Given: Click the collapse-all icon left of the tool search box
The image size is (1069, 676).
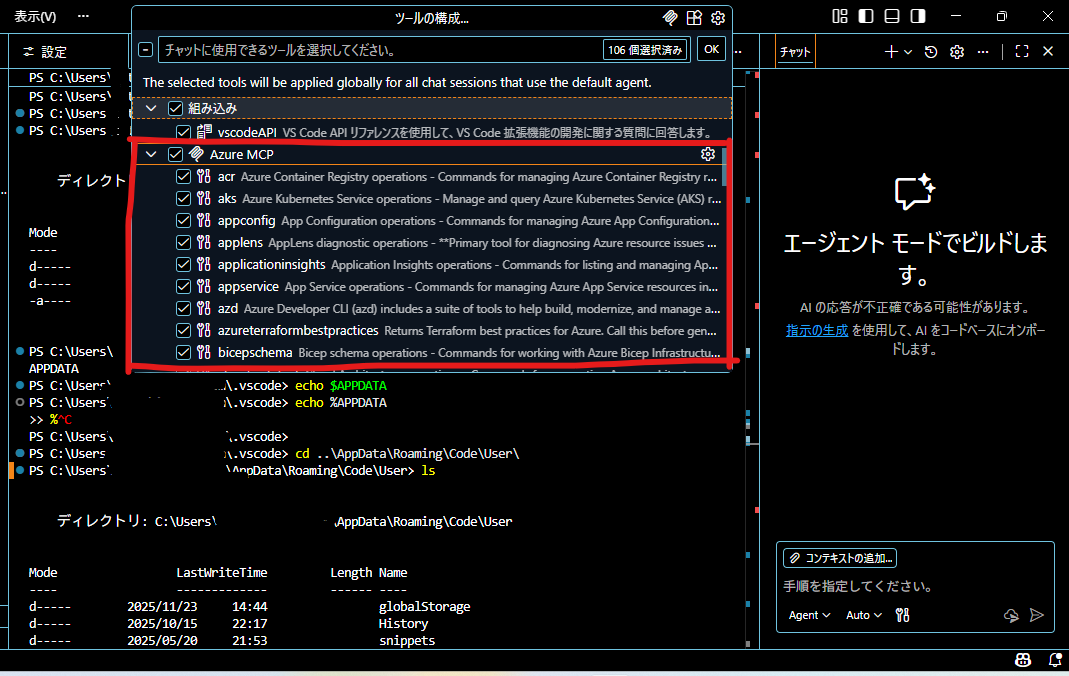Looking at the screenshot, I should pyautogui.click(x=145, y=50).
